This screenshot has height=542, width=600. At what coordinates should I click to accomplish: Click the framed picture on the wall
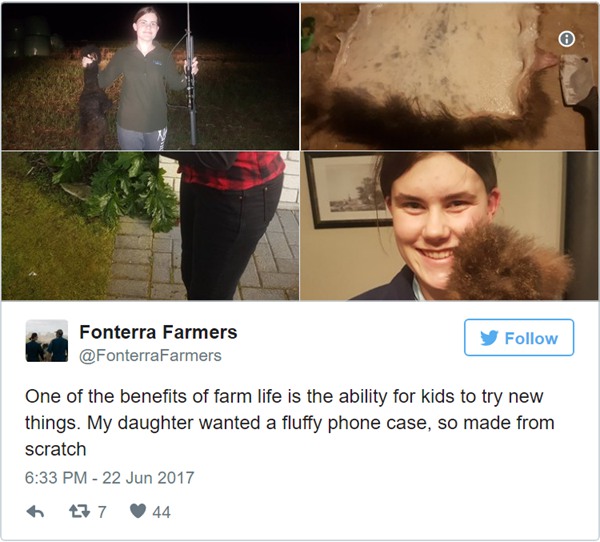coord(348,191)
